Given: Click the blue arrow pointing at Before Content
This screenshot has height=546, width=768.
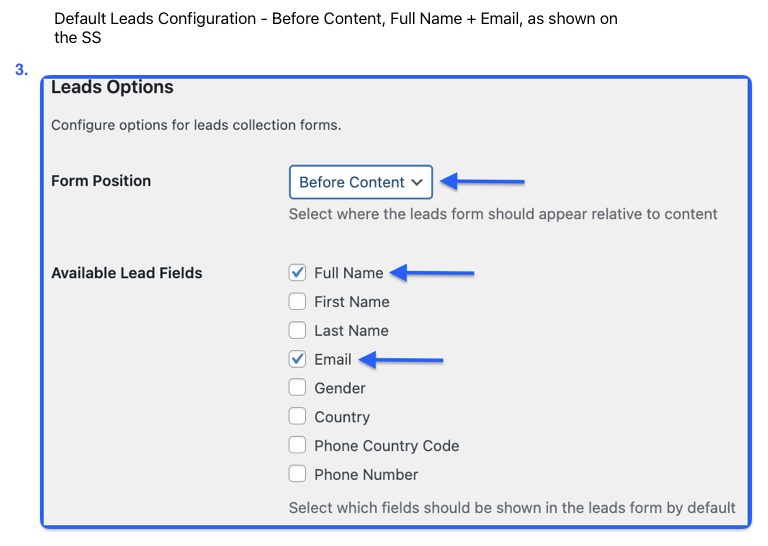Looking at the screenshot, I should coord(482,181).
